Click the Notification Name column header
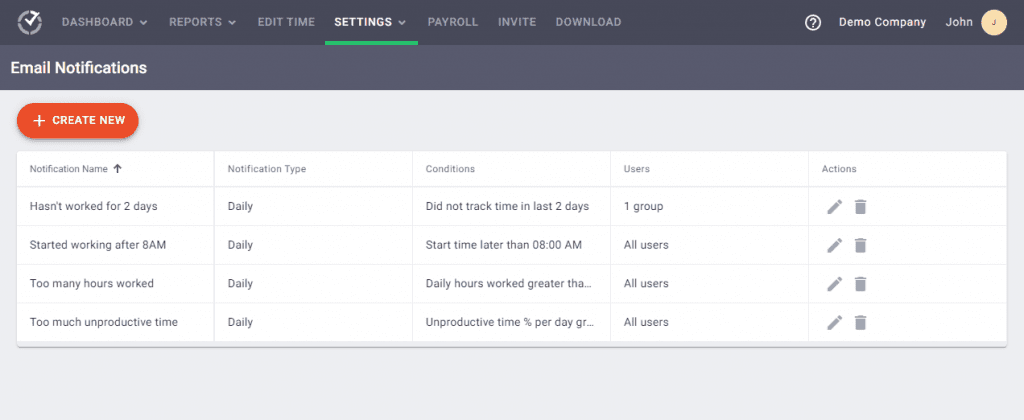1024x420 pixels. (69, 169)
